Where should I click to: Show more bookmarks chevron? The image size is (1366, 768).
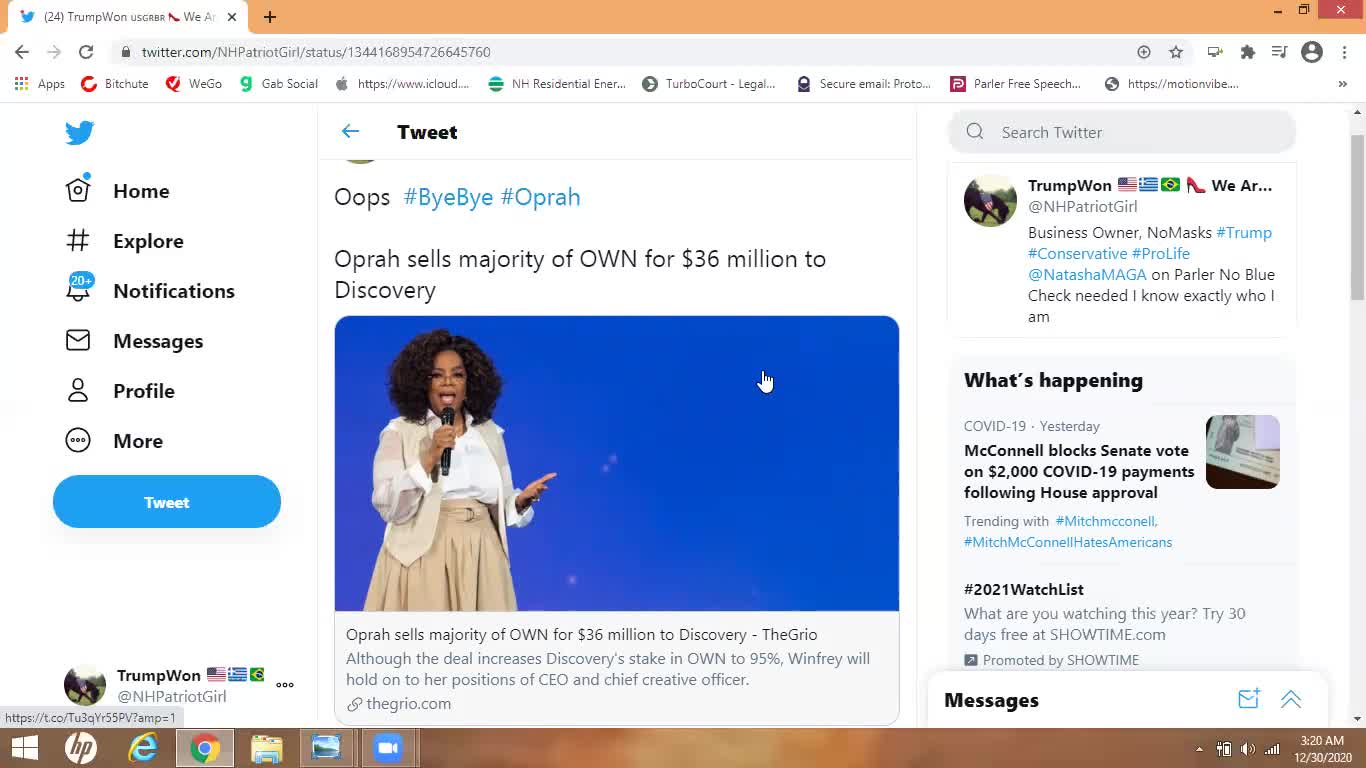point(1342,84)
